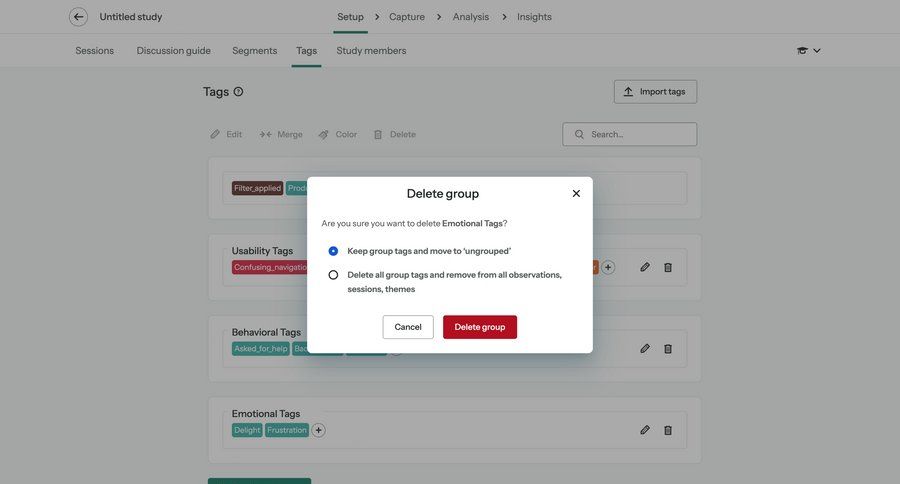Image resolution: width=900 pixels, height=484 pixels.
Task: Click the Cancel button in dialog
Action: click(408, 327)
